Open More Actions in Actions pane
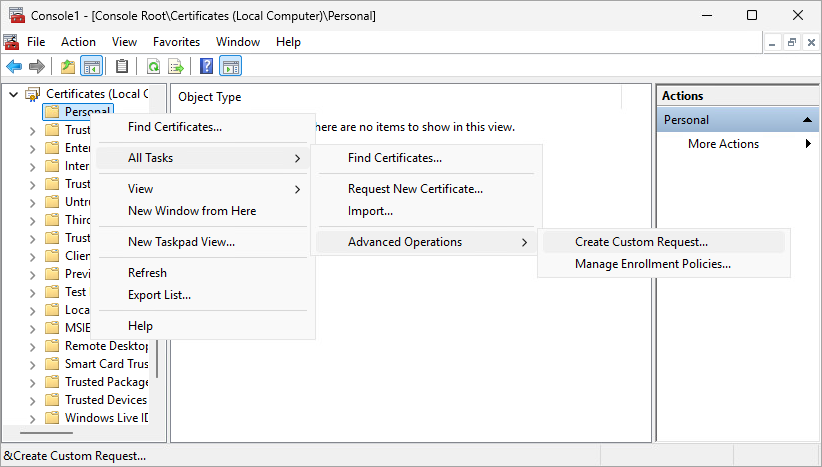The image size is (822, 467). click(x=723, y=144)
